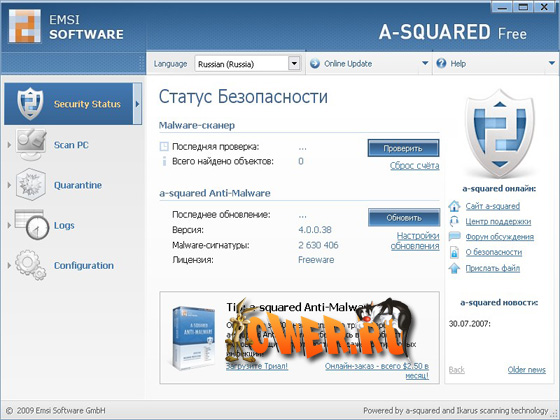Open the О безопасности link
560x420 pixels.
[x=494, y=252]
